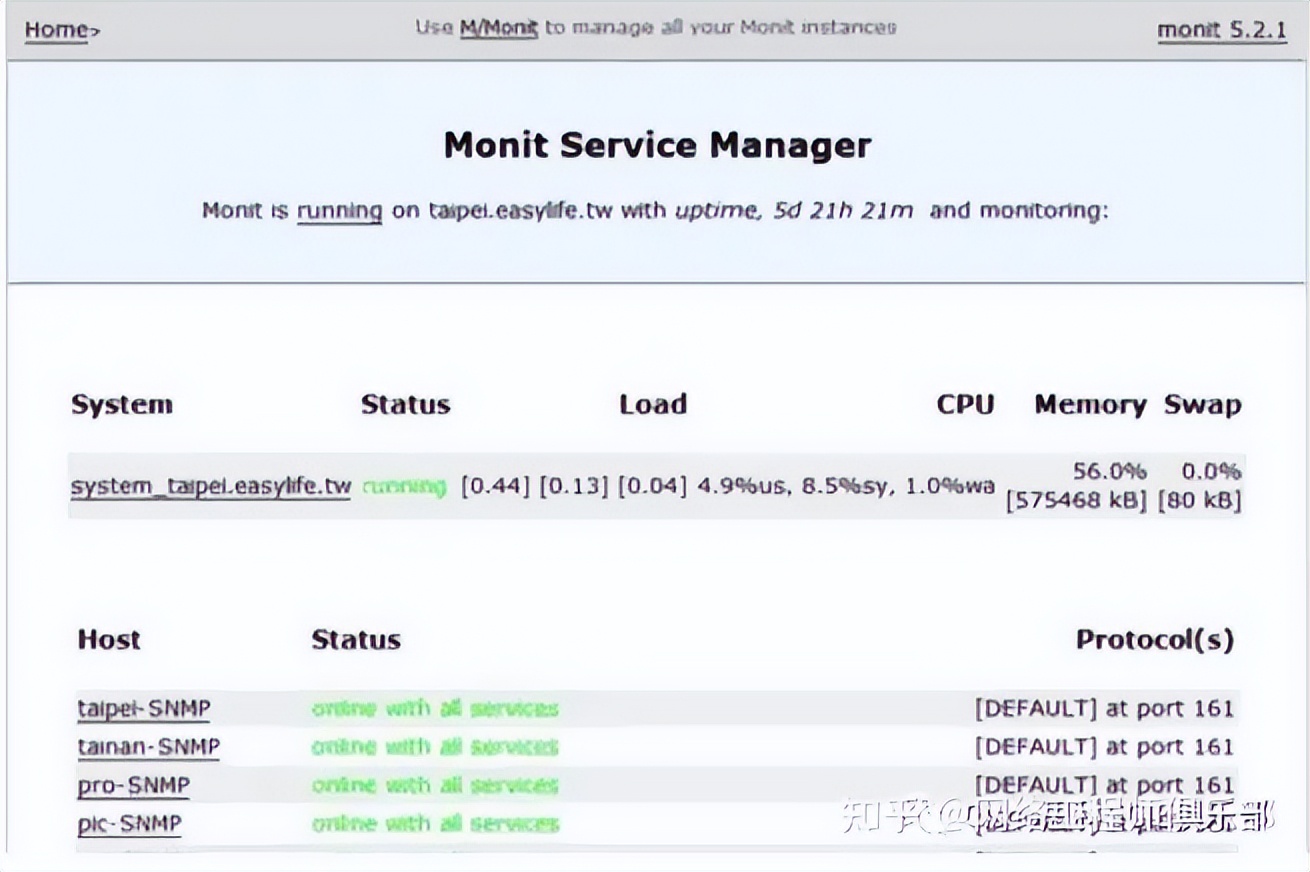This screenshot has width=1310, height=872.
Task: Click the monit 5.2.1 version link
Action: (x=1221, y=30)
